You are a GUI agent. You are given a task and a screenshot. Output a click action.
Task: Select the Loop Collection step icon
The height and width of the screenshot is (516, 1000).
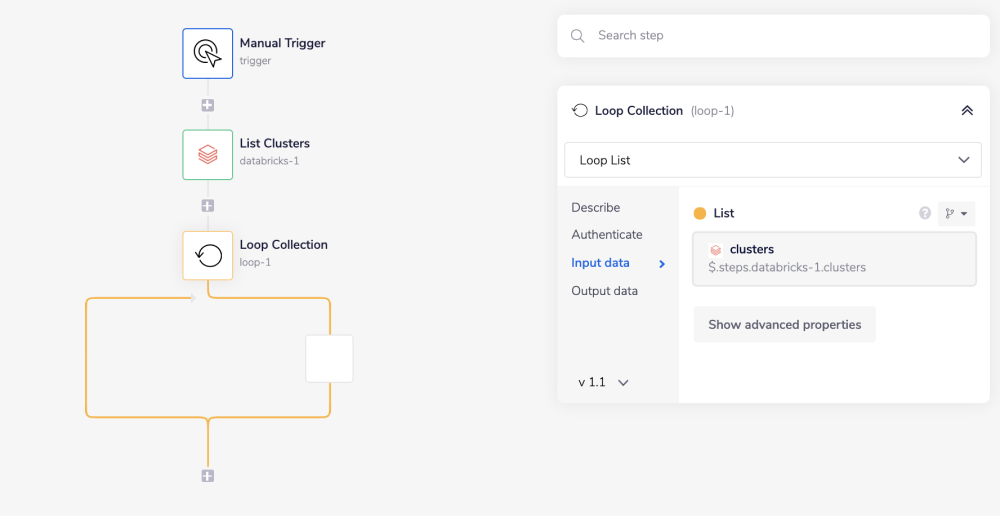tap(207, 256)
